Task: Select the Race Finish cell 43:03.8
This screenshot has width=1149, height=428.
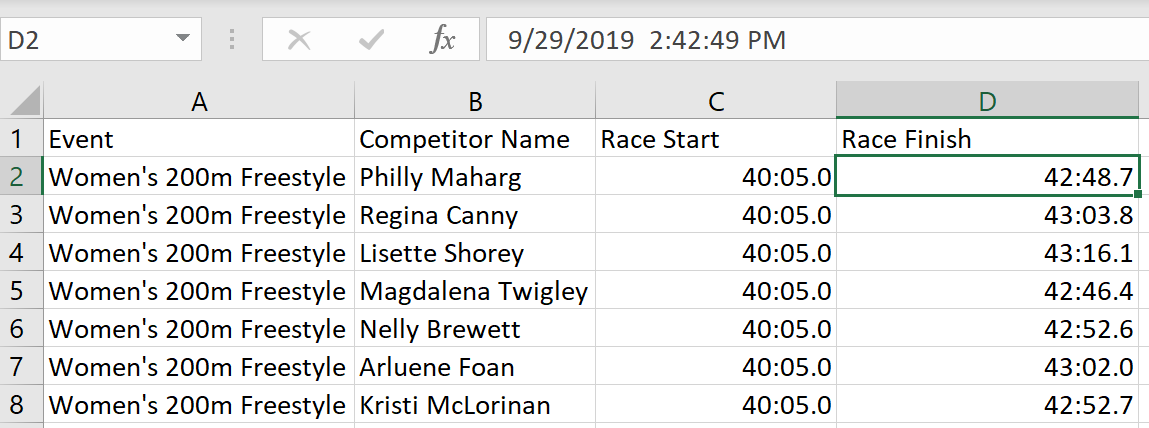Action: point(988,215)
